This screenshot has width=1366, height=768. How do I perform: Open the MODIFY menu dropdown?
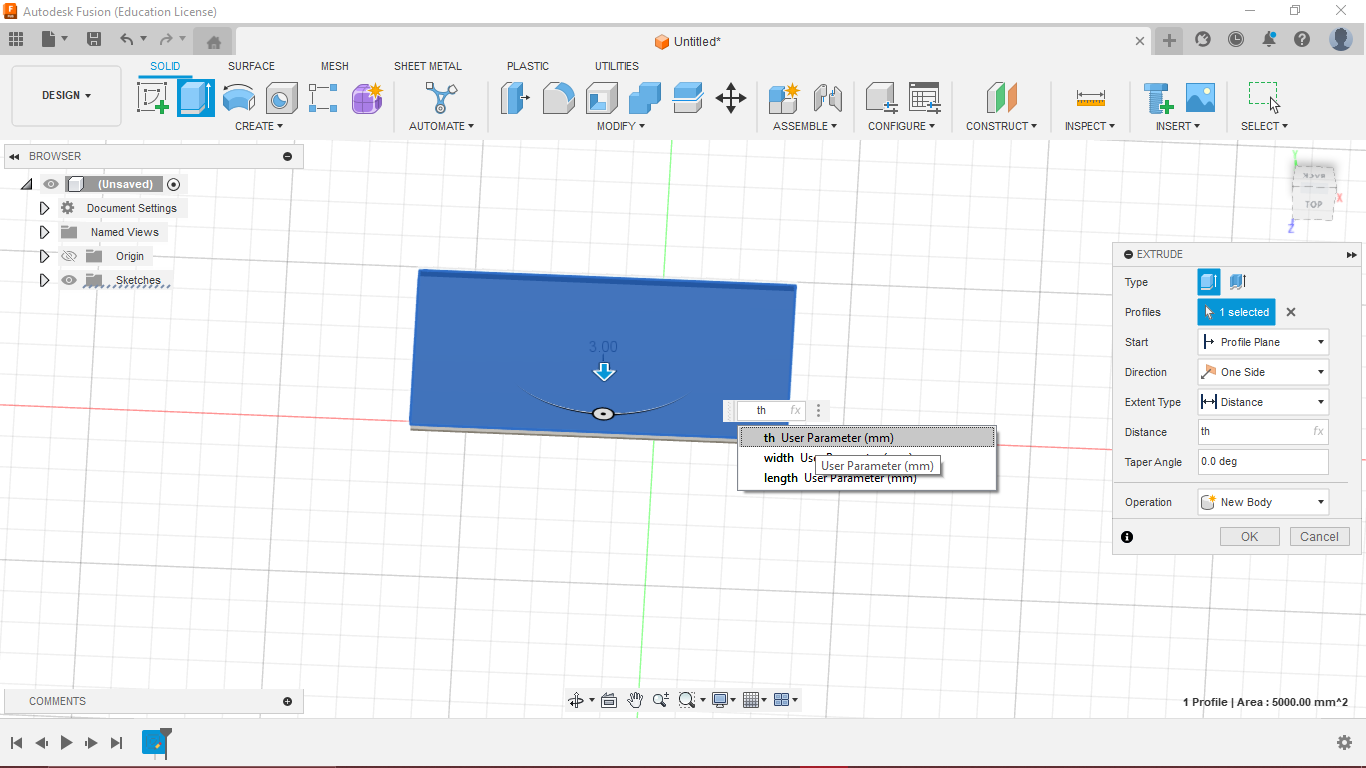click(621, 126)
